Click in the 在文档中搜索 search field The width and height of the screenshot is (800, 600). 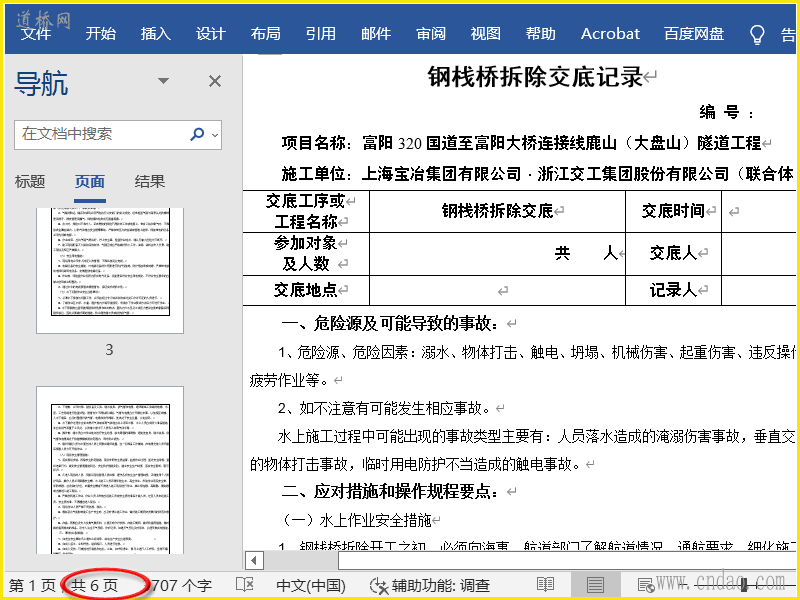(x=100, y=134)
